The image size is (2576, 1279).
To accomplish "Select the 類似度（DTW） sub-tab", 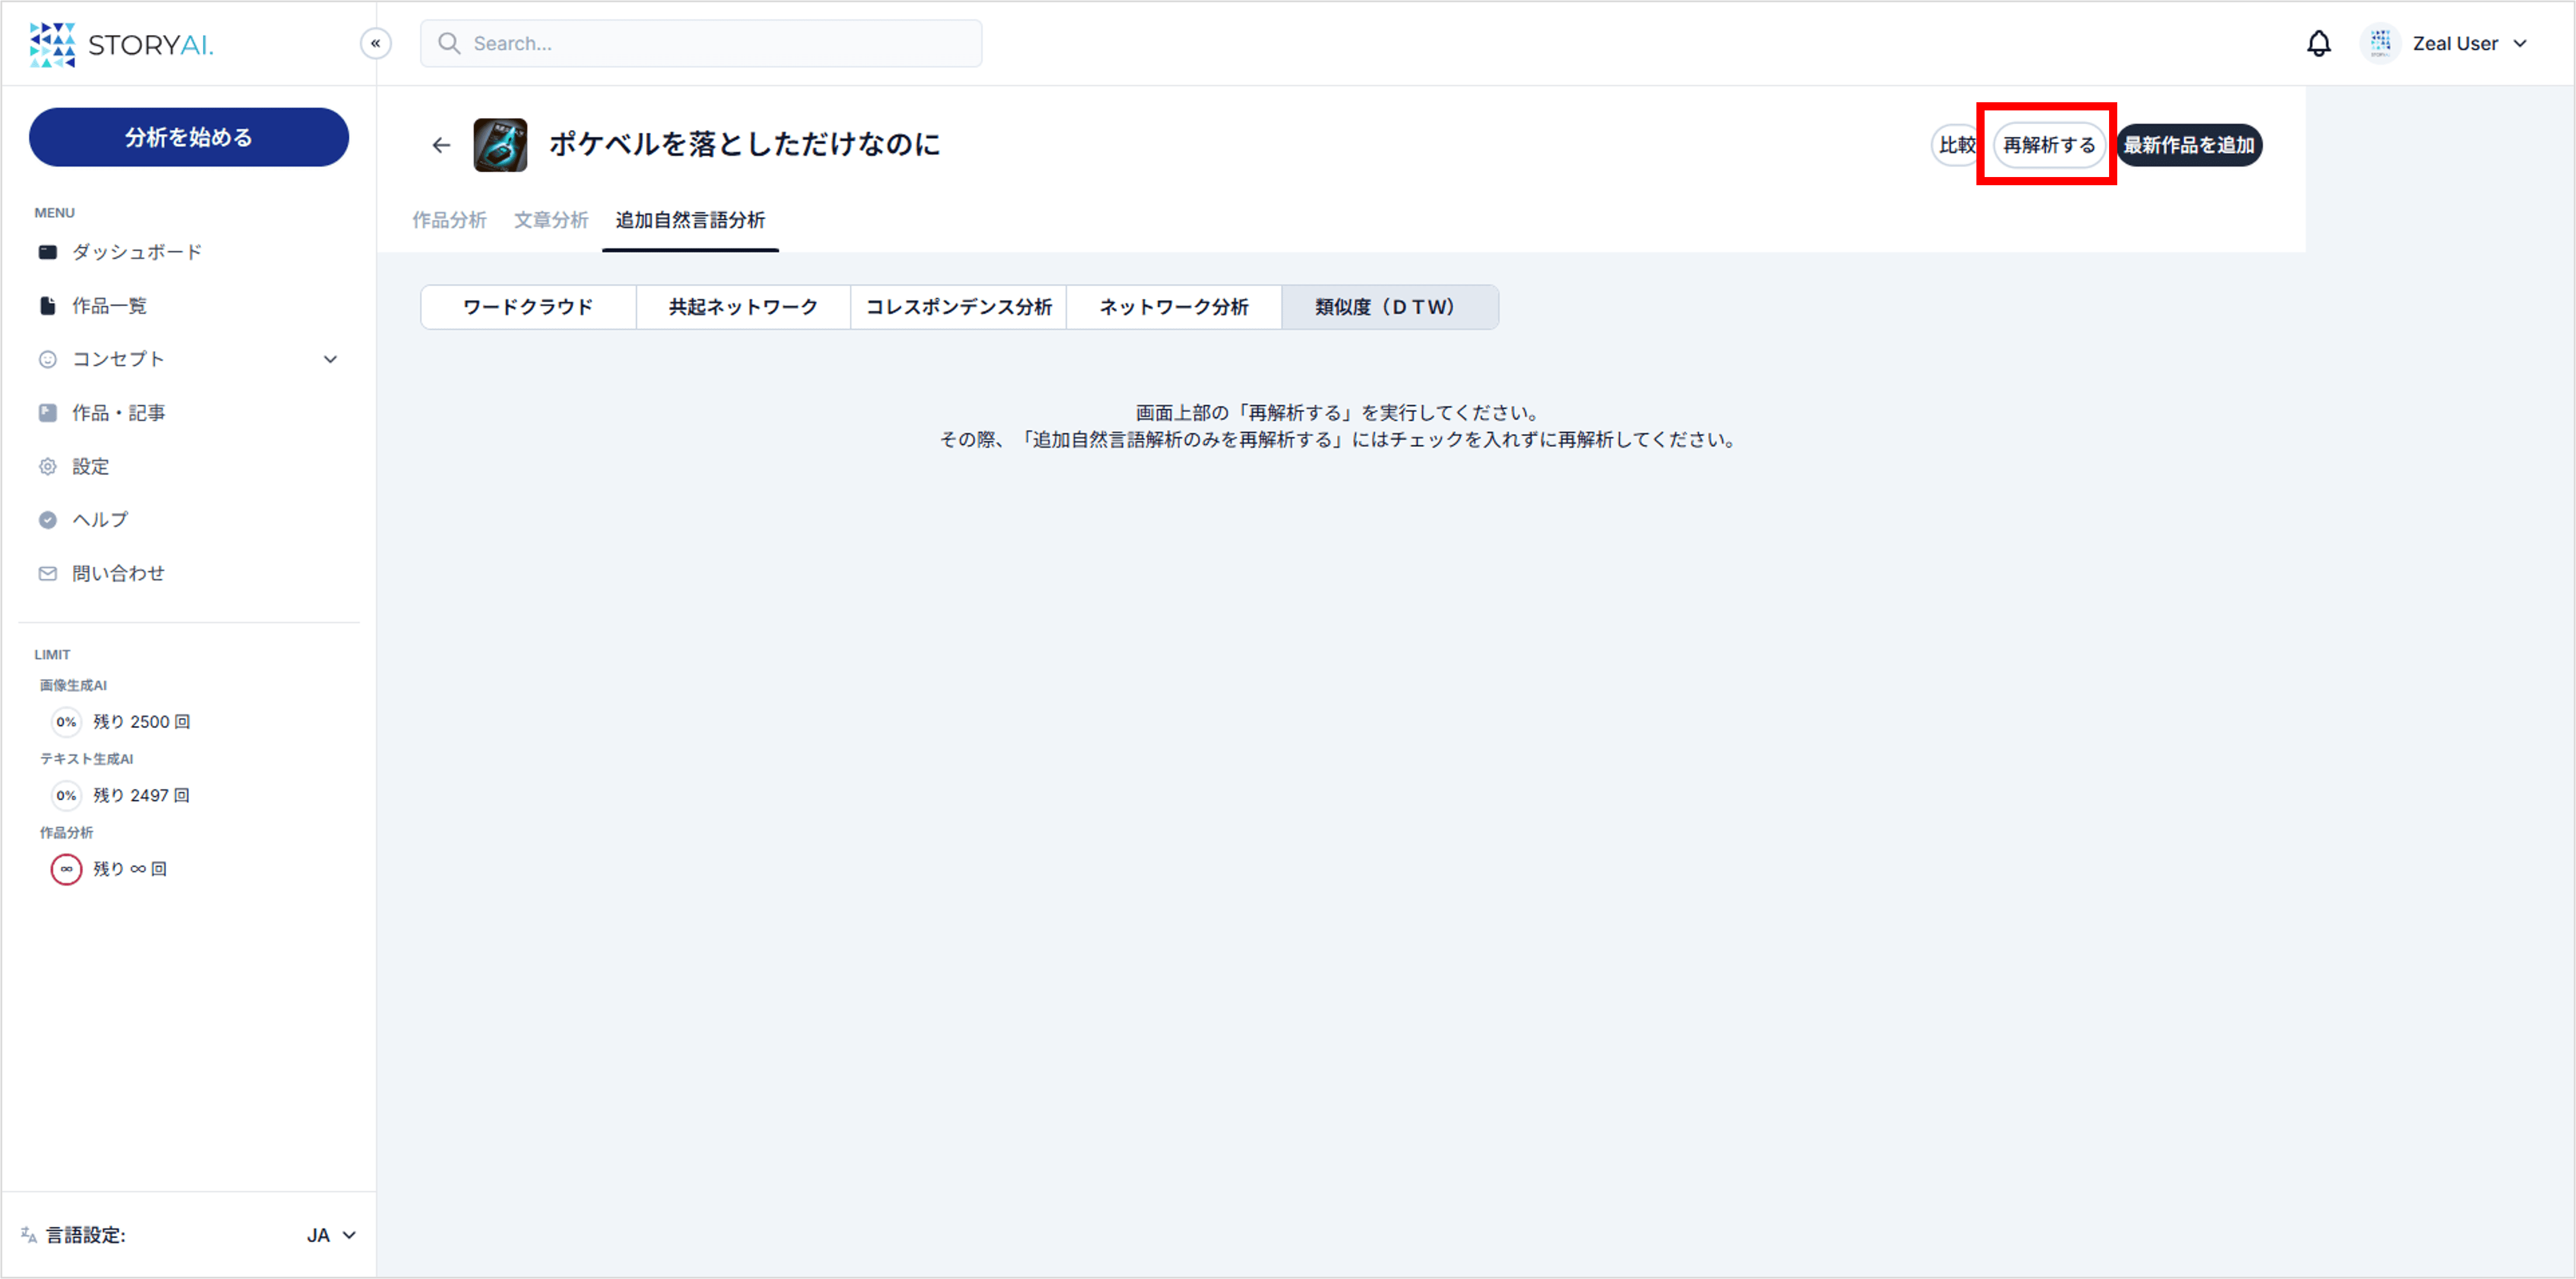I will click(x=1390, y=307).
